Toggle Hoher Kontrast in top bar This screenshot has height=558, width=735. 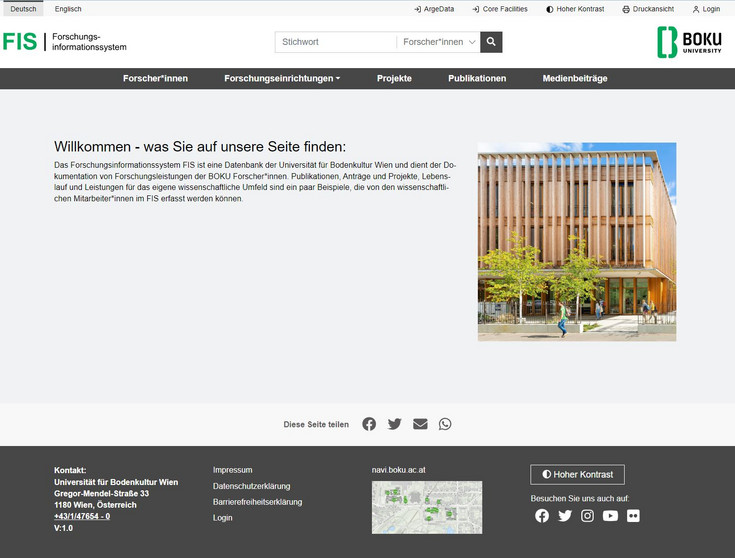point(577,9)
